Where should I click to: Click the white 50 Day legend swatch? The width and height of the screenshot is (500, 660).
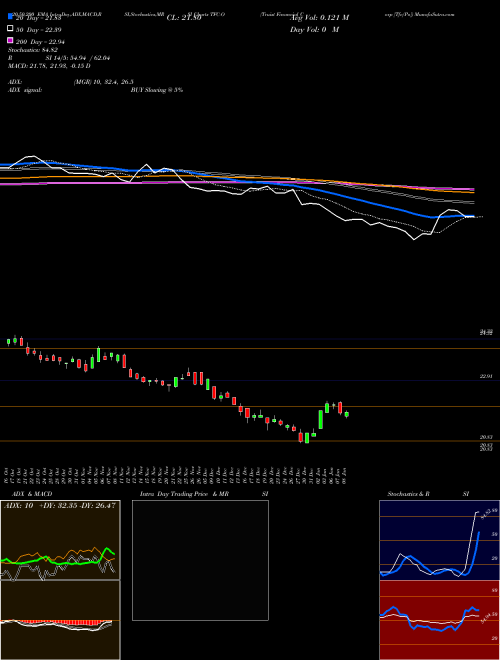11,29
